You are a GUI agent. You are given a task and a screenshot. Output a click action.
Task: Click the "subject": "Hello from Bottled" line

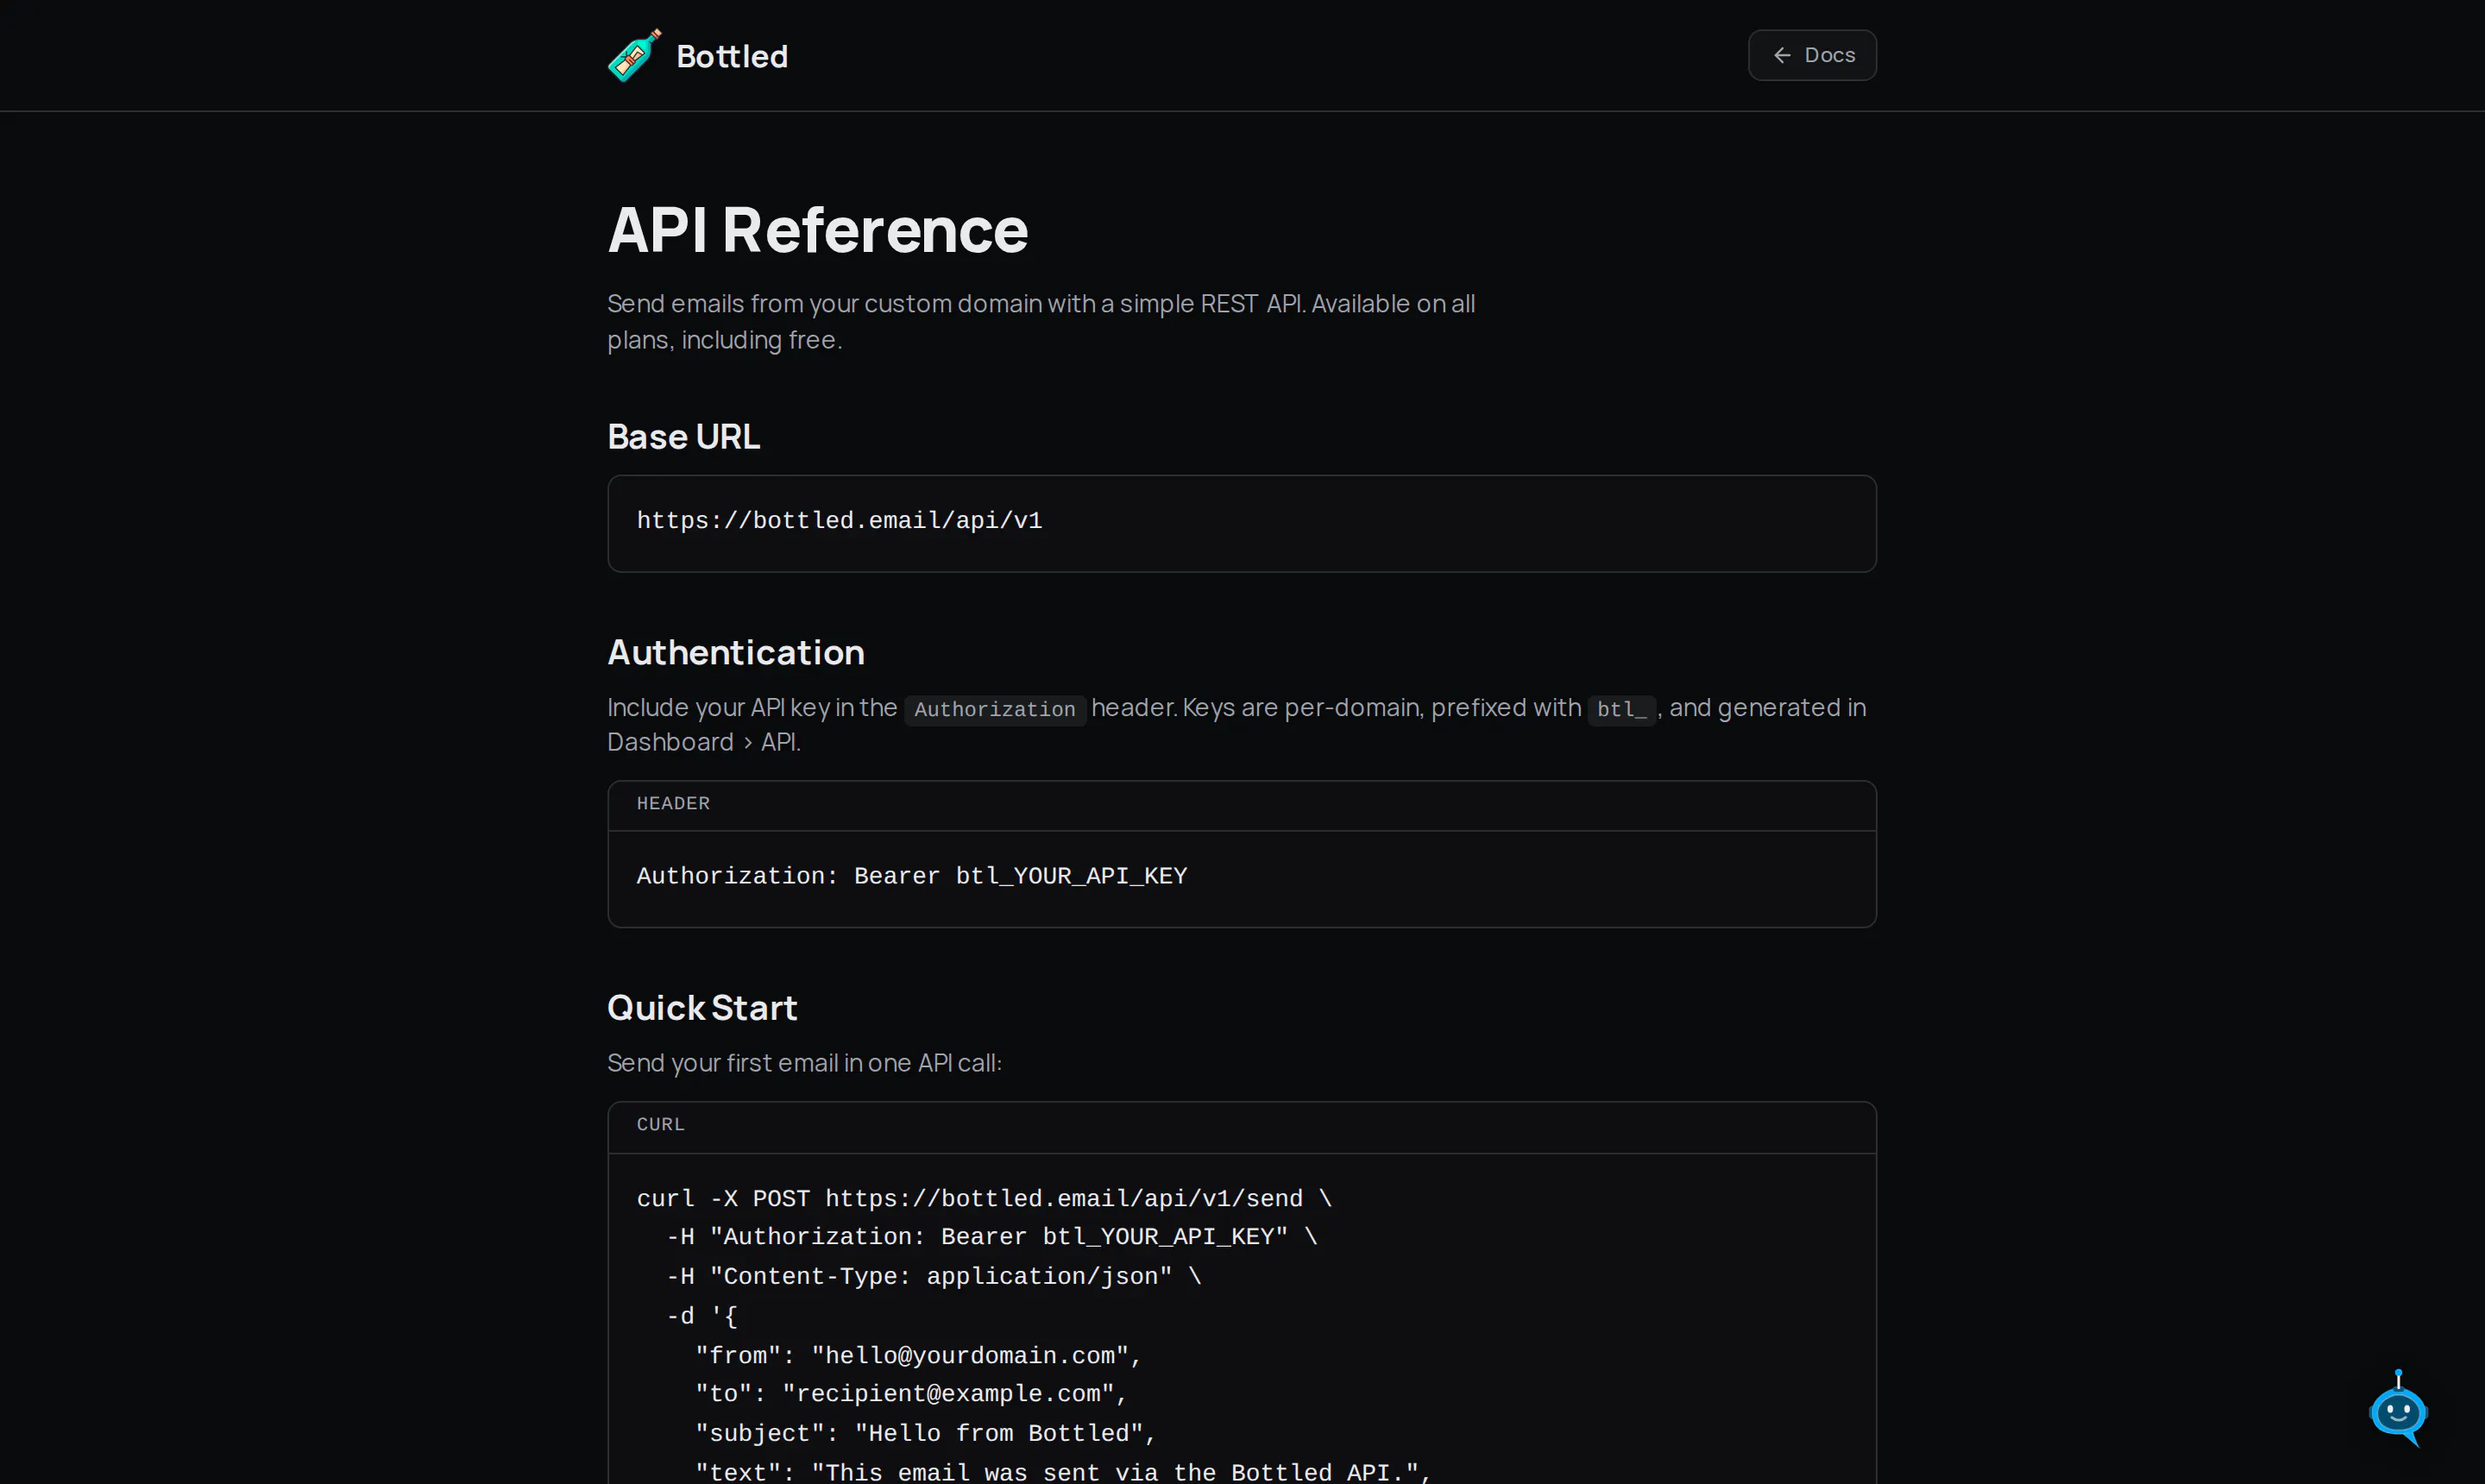(925, 1434)
